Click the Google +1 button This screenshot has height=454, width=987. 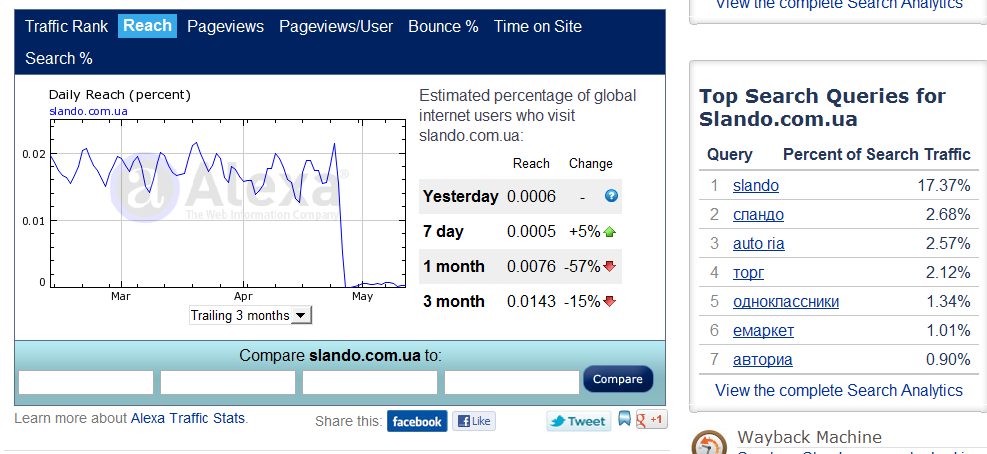pos(652,420)
